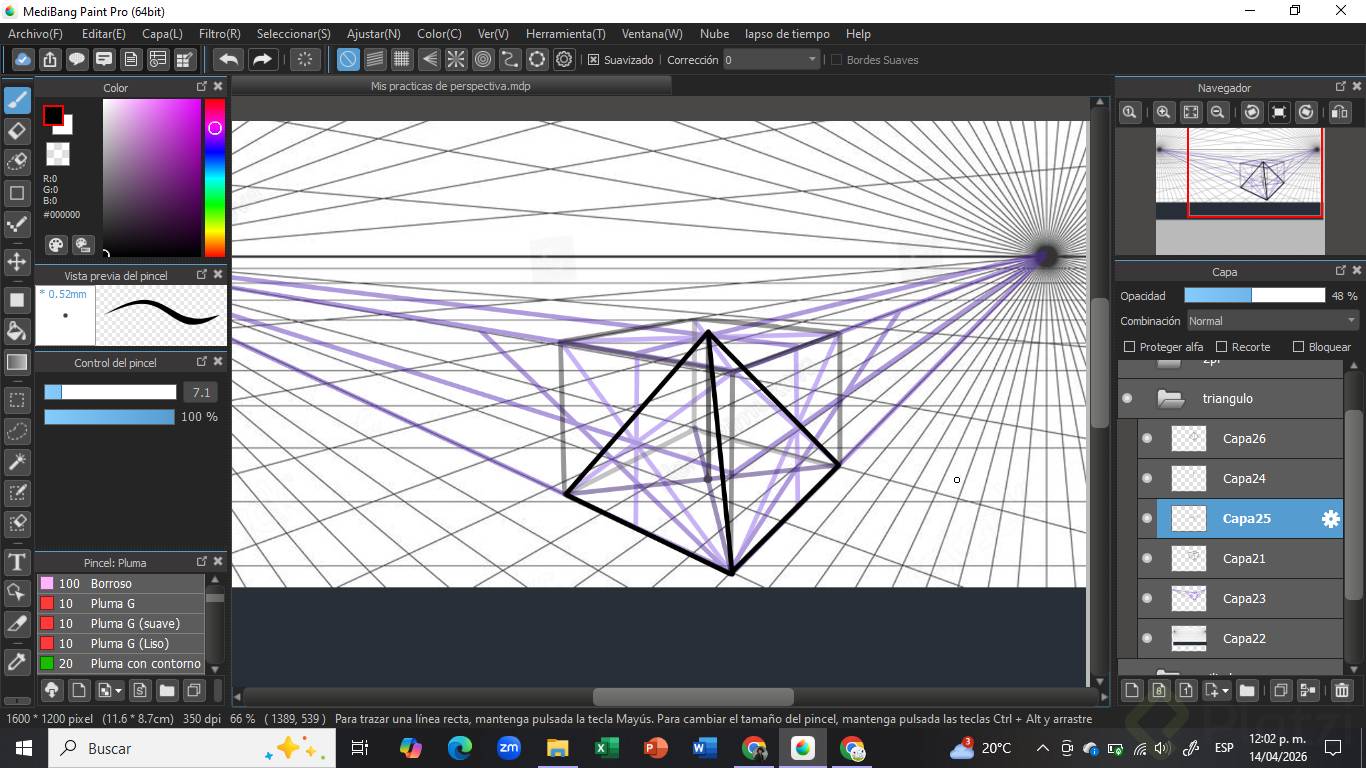Open the Capa(L) menu
The width and height of the screenshot is (1366, 768).
[162, 34]
